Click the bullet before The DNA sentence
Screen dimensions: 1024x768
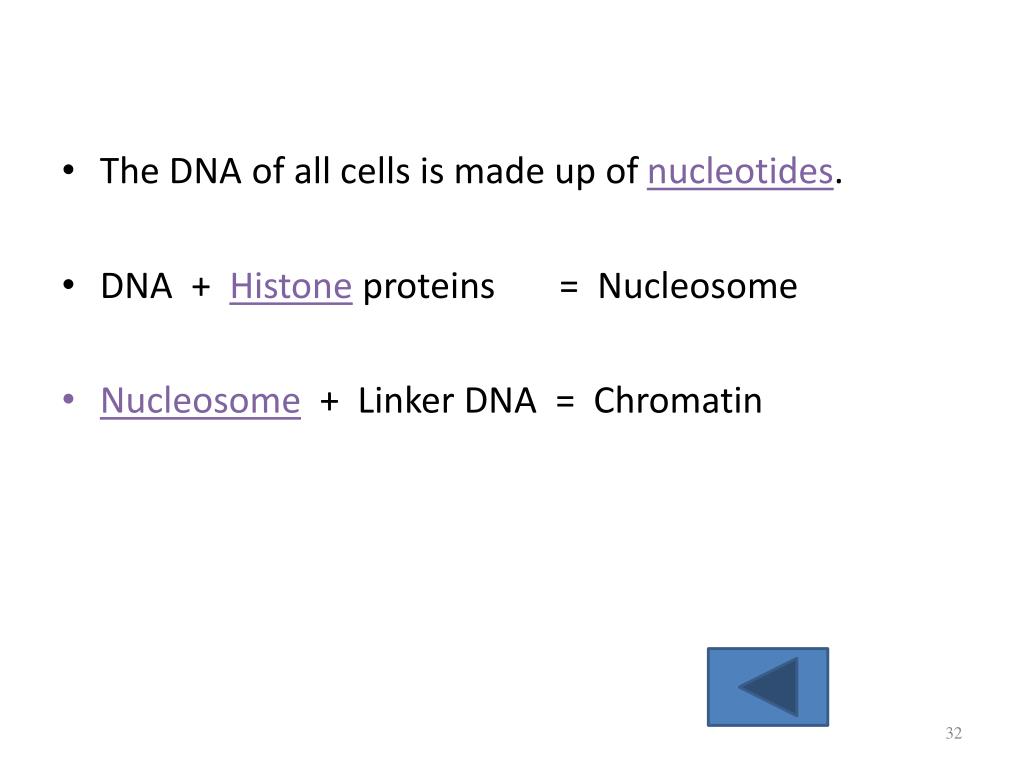[69, 170]
